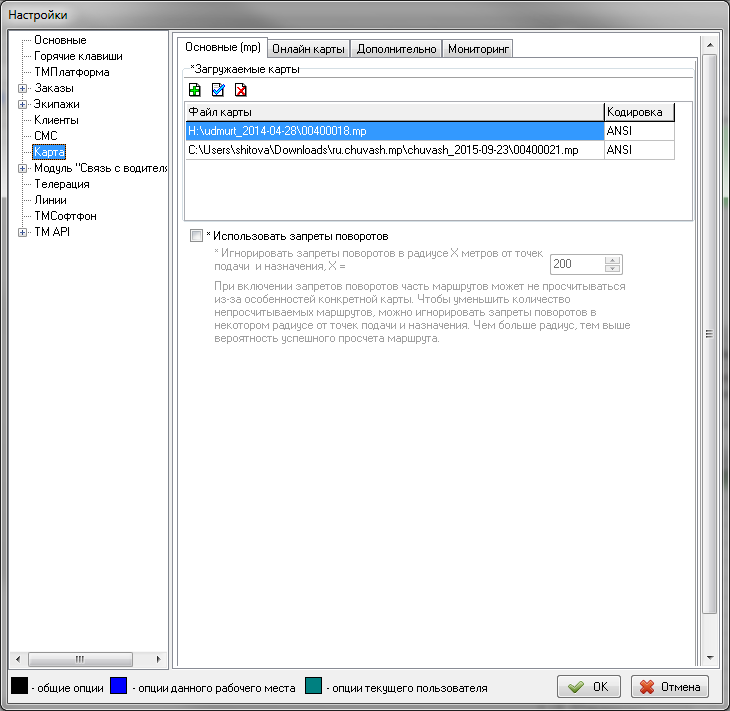This screenshot has height=711, width=730.
Task: Click the delete map file icon
Action: coord(240,90)
